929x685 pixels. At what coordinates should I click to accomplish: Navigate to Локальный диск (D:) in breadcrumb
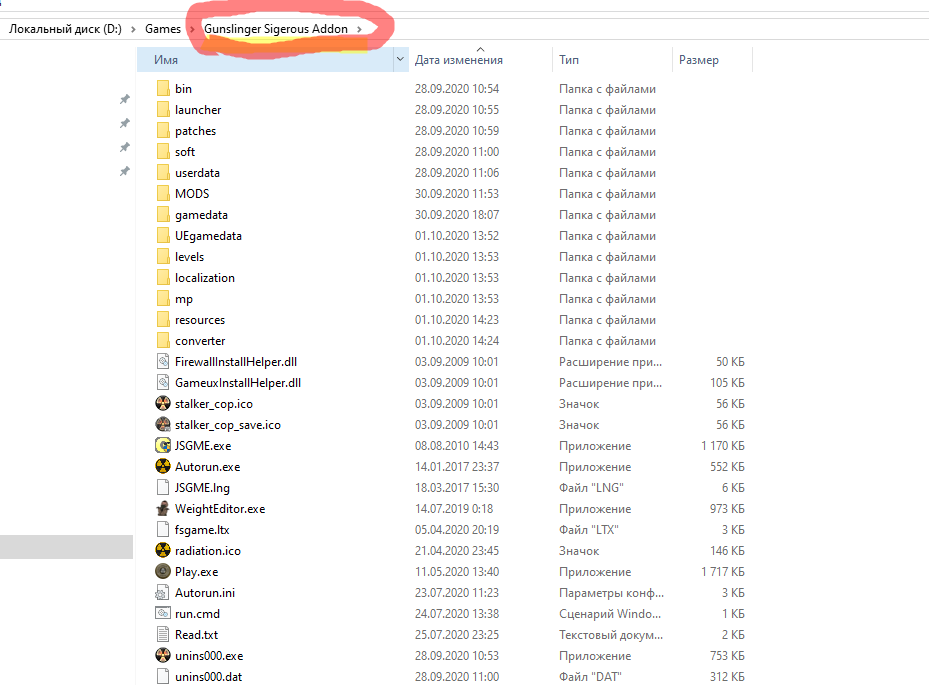tap(65, 29)
